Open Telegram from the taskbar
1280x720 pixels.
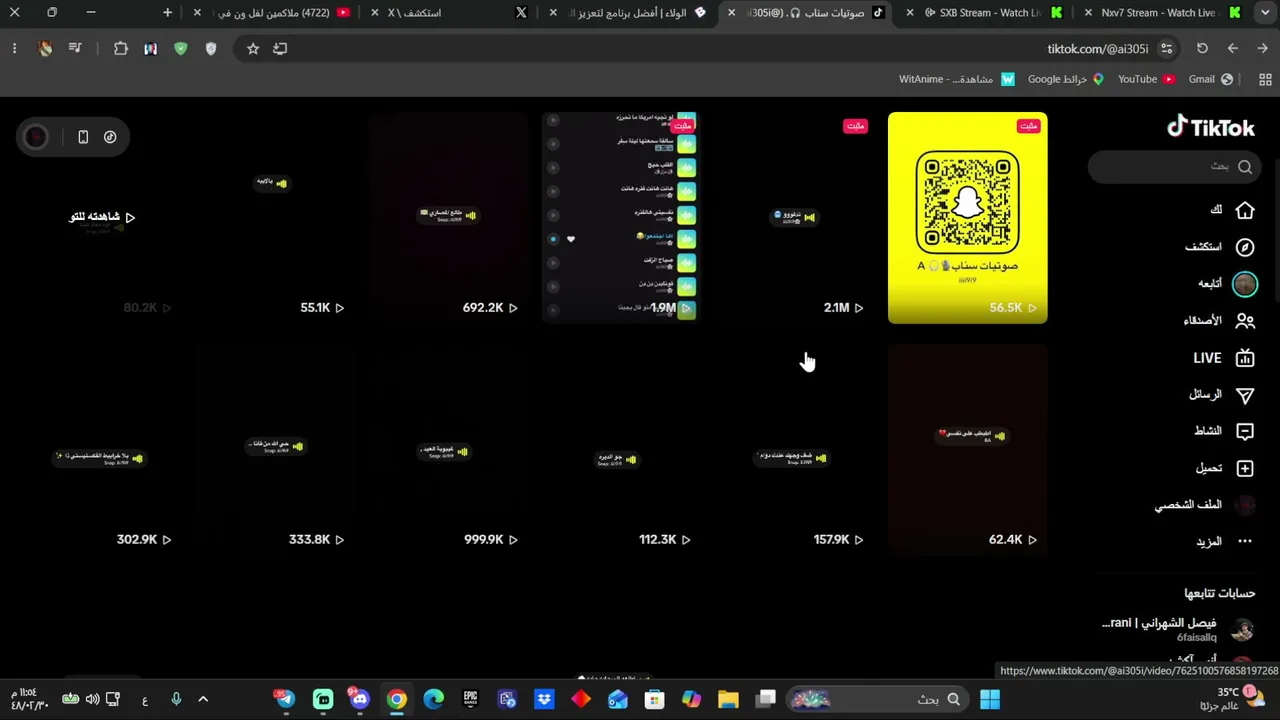tap(286, 699)
